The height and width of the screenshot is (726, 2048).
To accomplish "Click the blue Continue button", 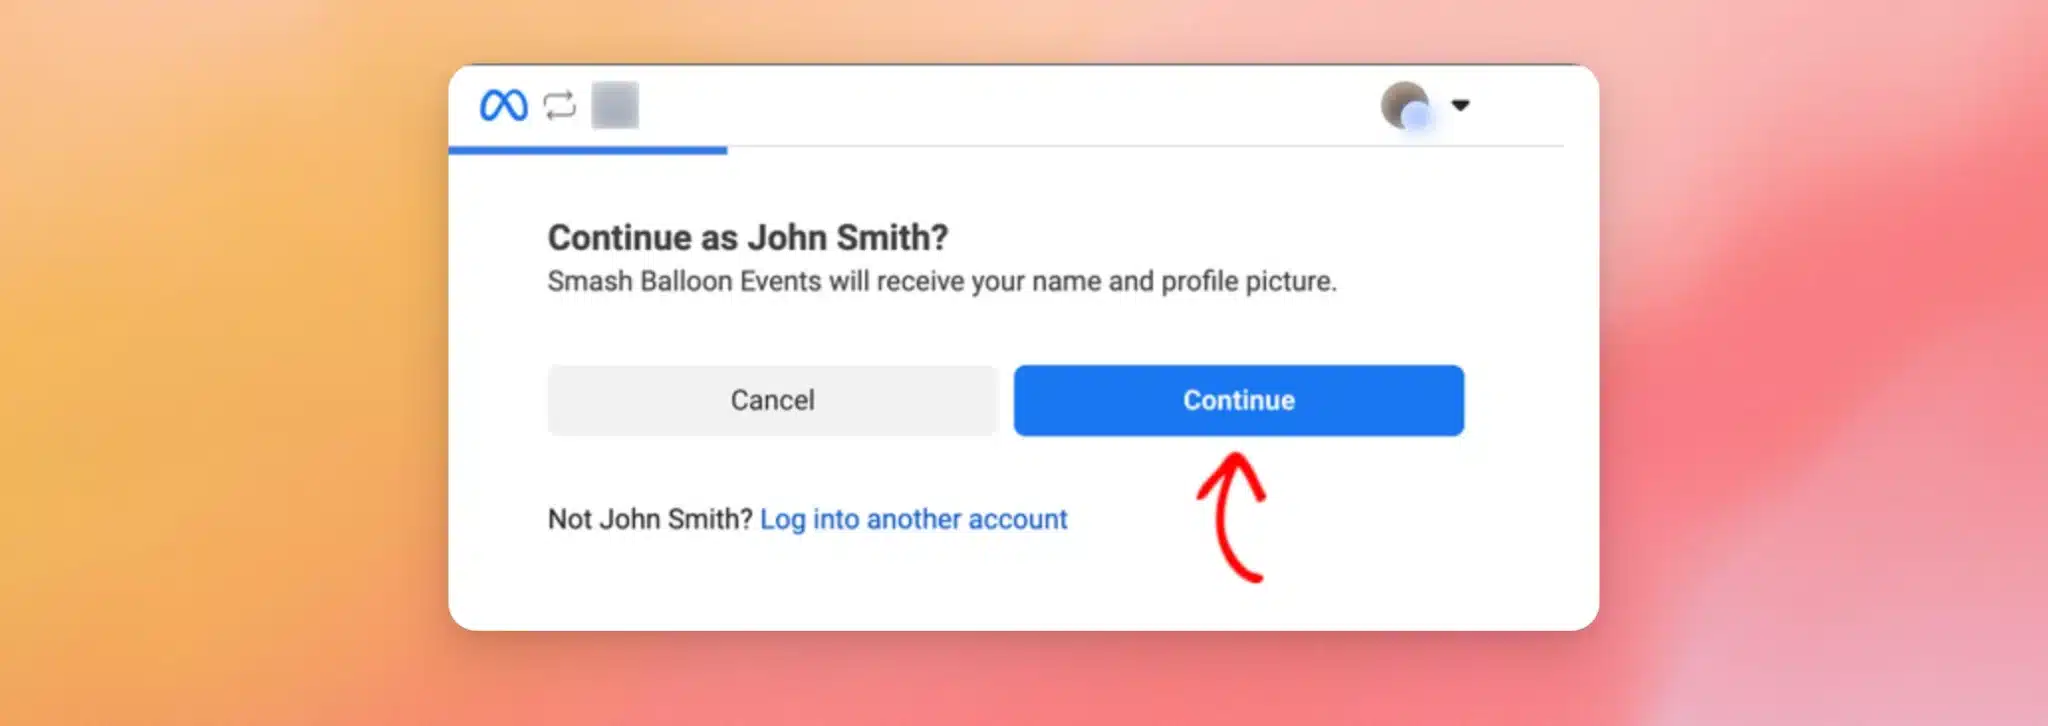I will tap(1238, 400).
